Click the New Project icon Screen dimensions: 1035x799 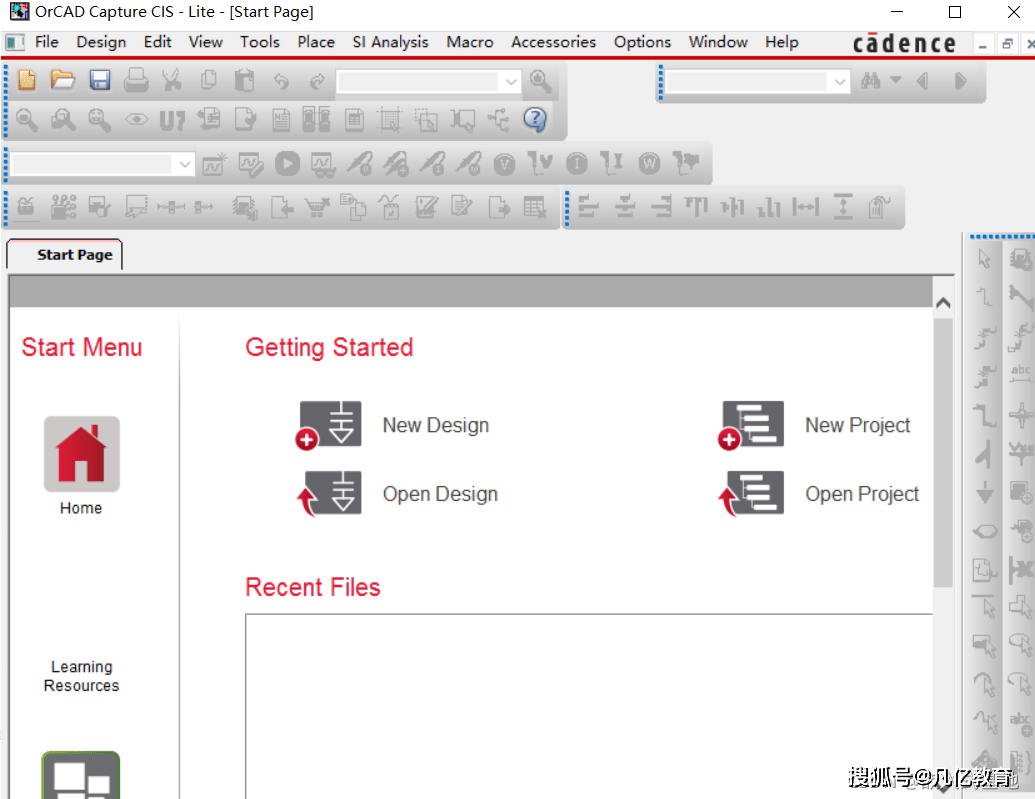pos(751,425)
